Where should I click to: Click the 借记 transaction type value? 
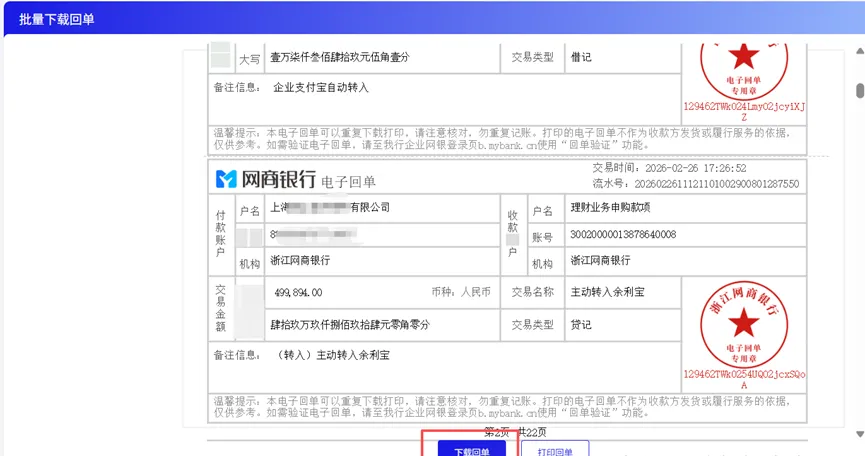coord(581,57)
